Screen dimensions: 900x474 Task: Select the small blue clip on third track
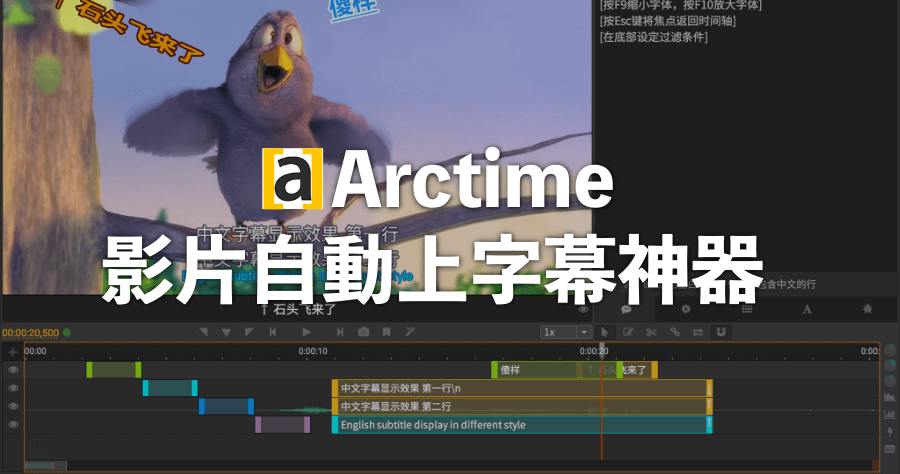tap(226, 407)
